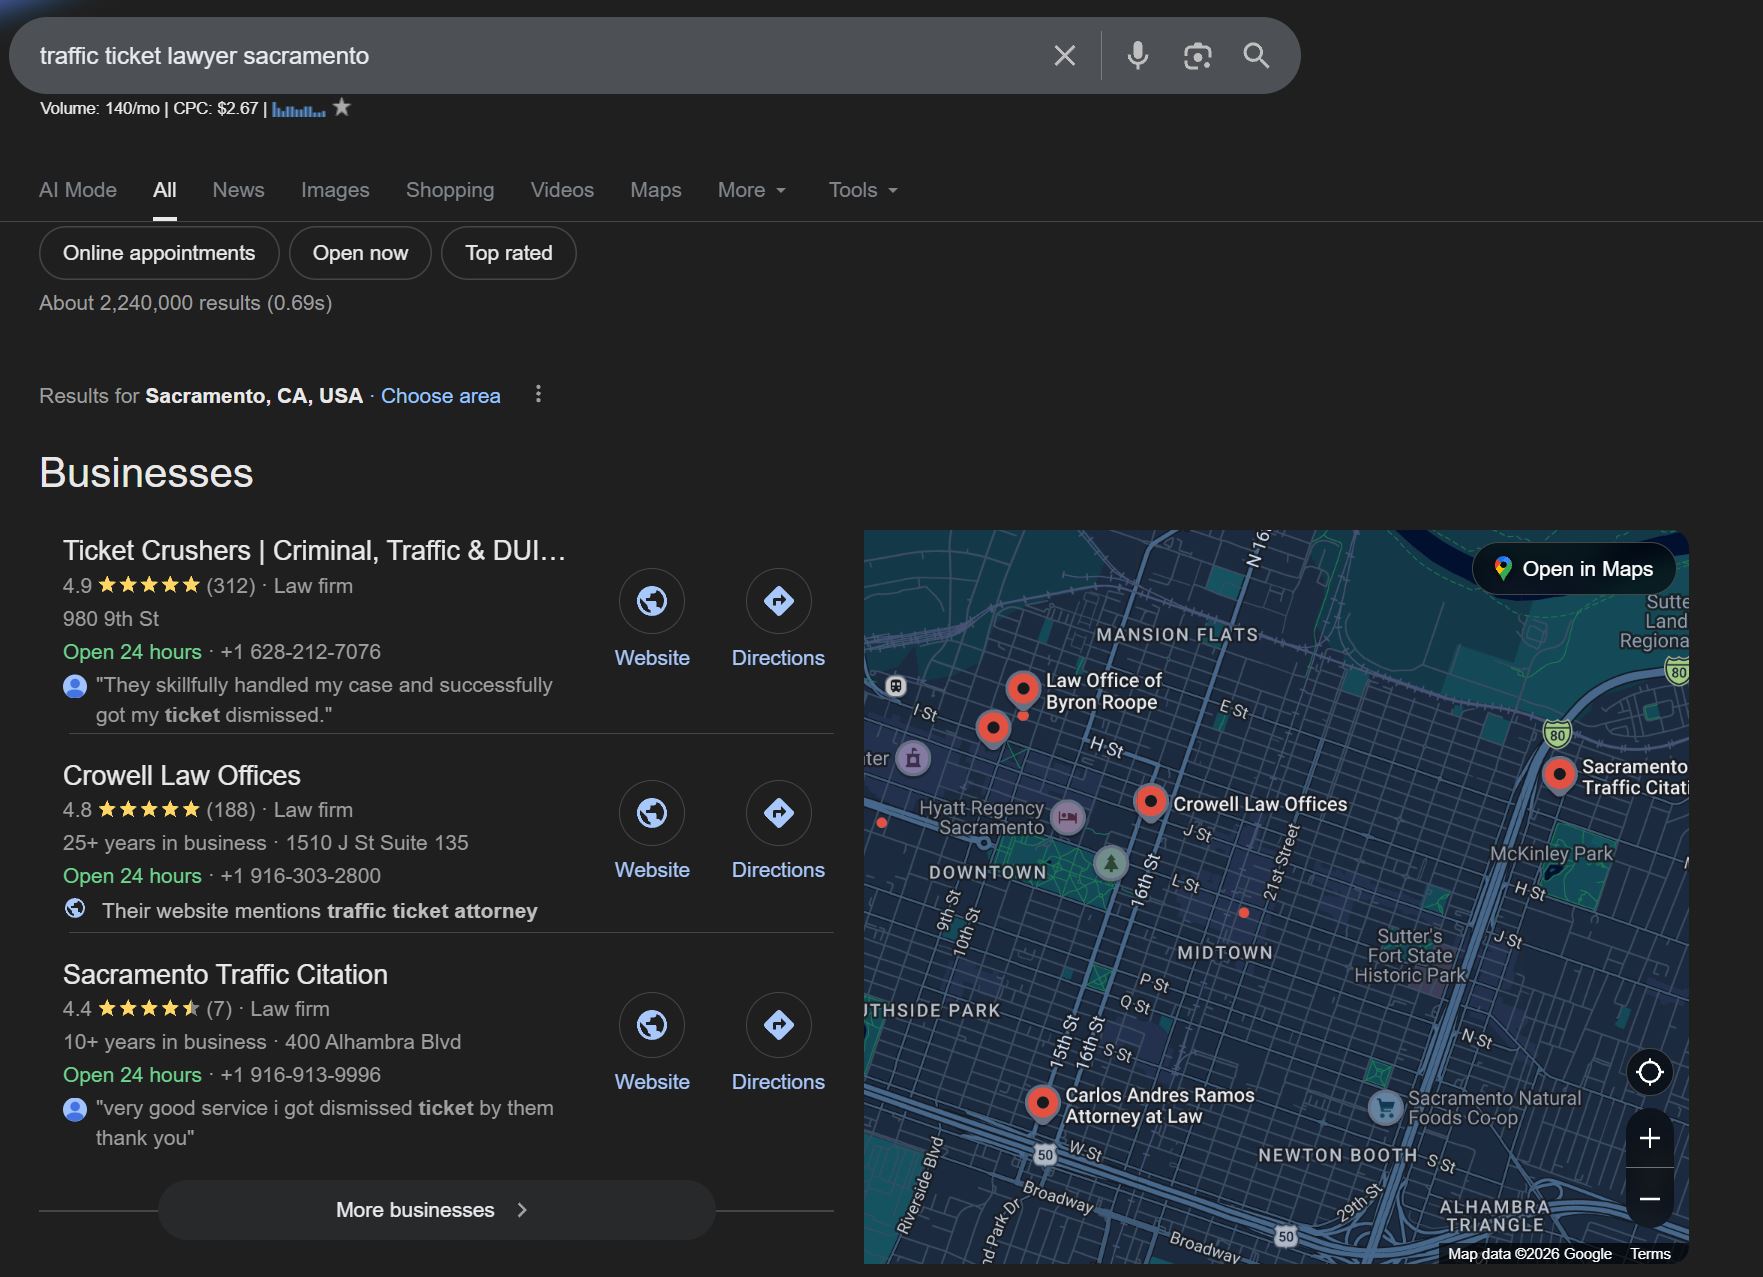Open the More search categories dropdown
This screenshot has height=1277, width=1763.
pos(750,190)
